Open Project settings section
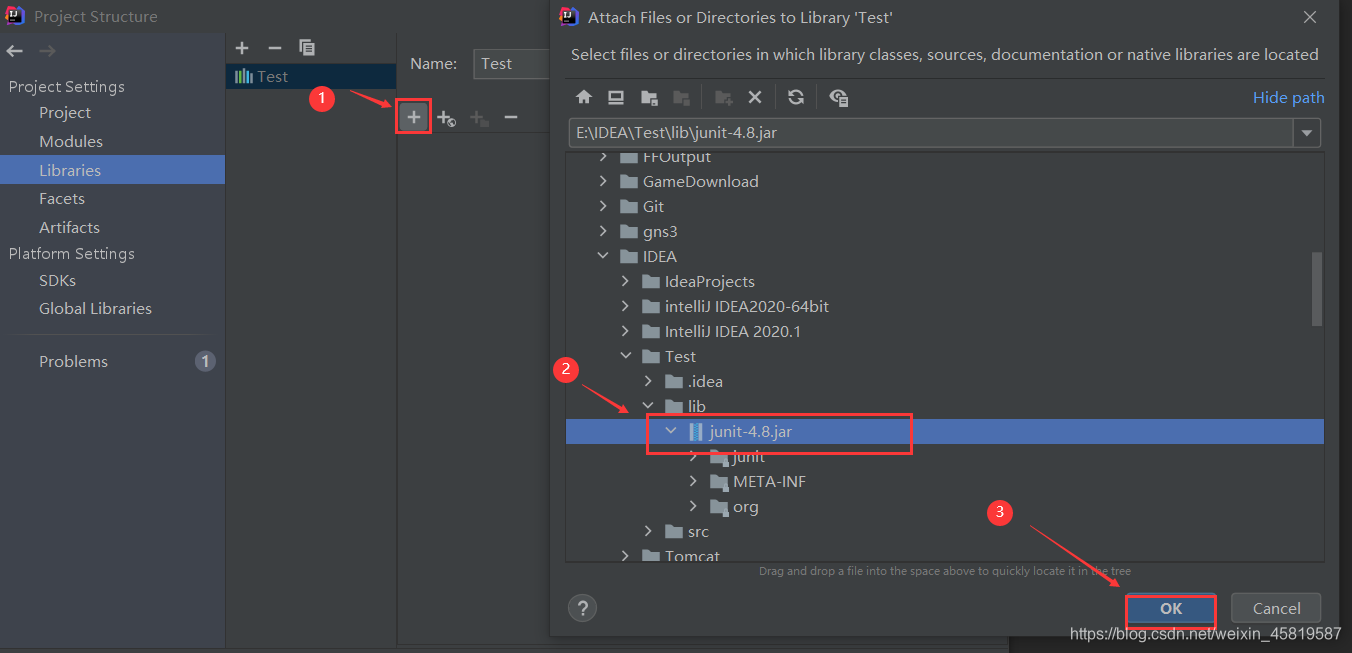The height and width of the screenshot is (653, 1352). 65,113
